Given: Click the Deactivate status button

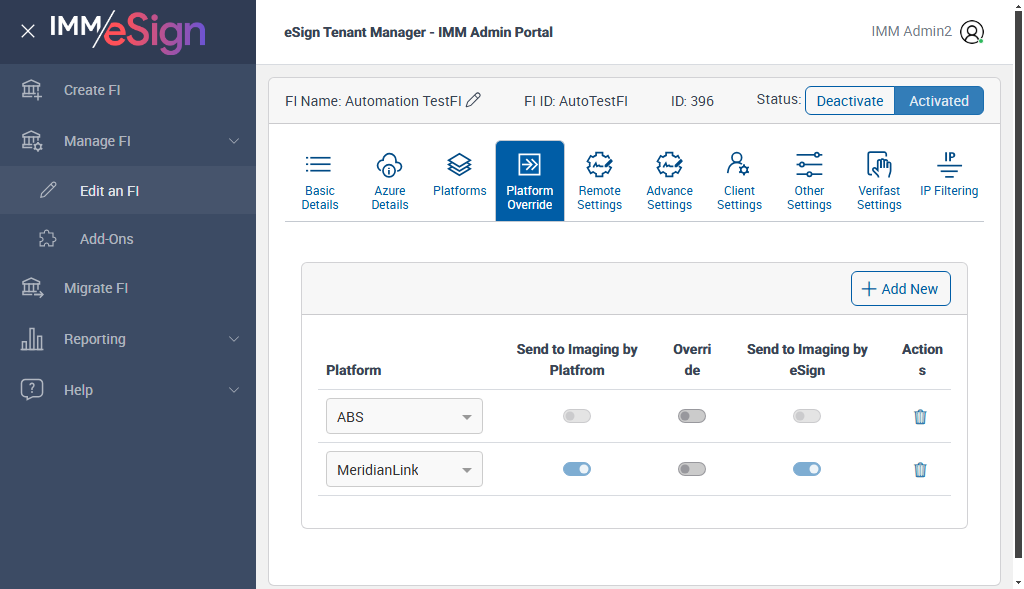Looking at the screenshot, I should 850,101.
